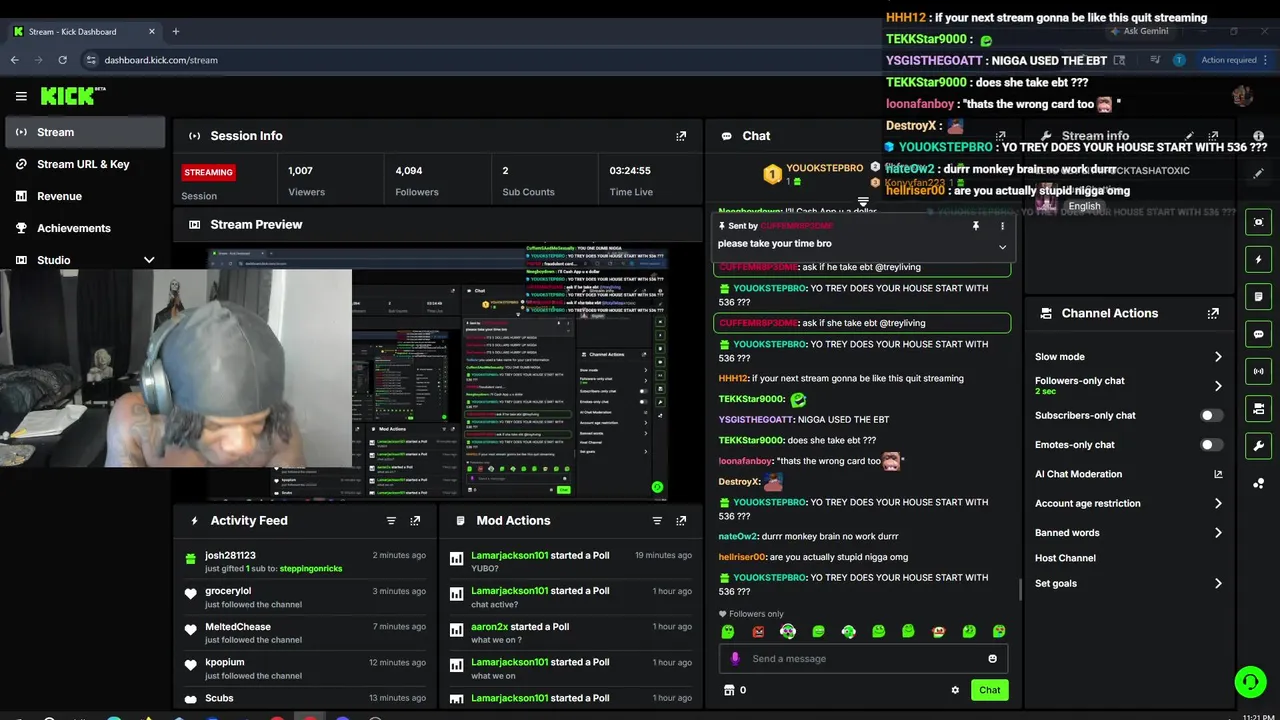The image size is (1280, 720).
Task: Click the broadcast signal sidebar icon
Action: [x=1258, y=371]
